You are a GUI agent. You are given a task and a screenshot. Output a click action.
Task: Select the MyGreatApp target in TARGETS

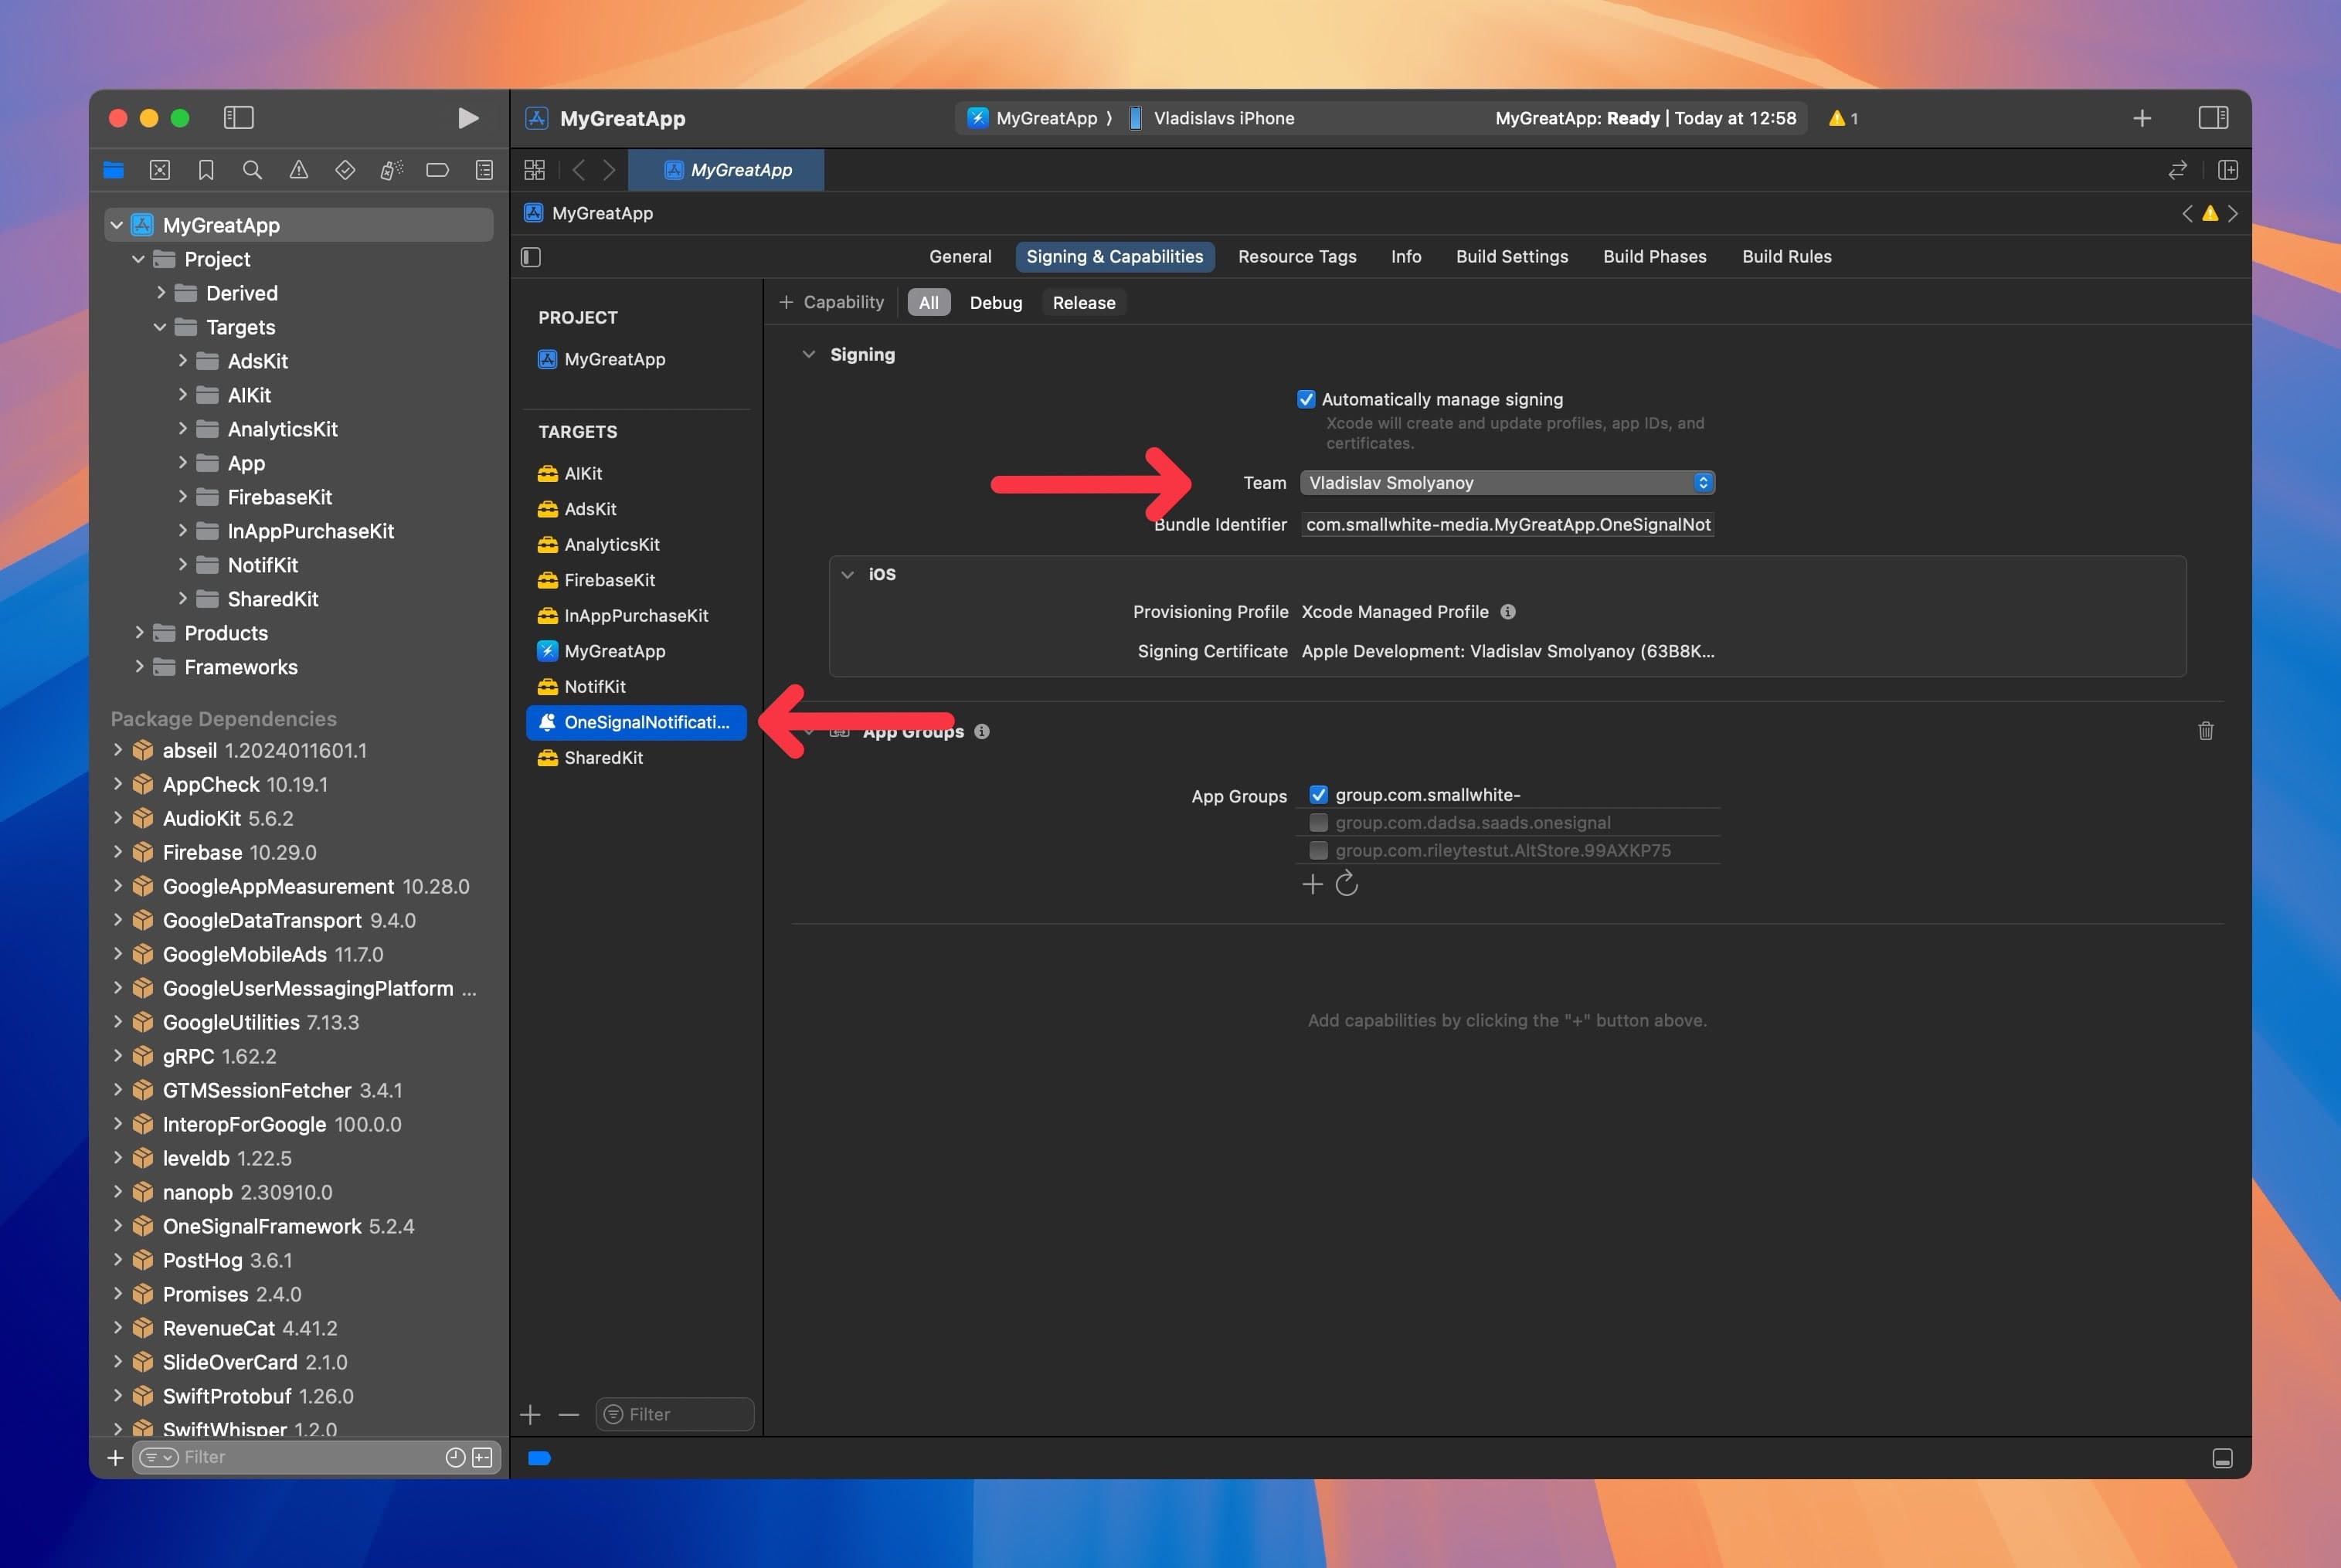click(636, 651)
